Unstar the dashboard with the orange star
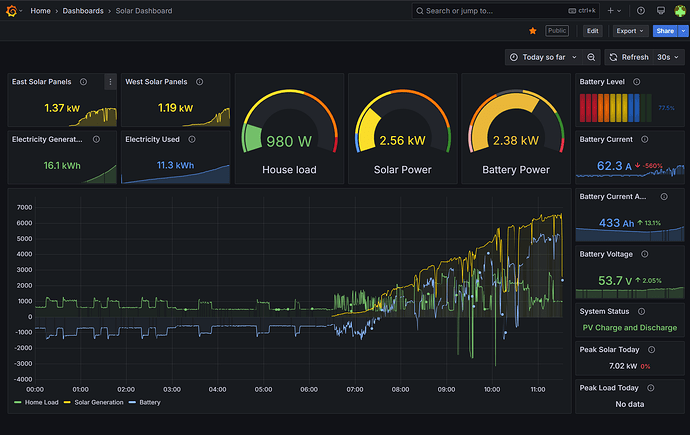The image size is (690, 435). pyautogui.click(x=532, y=31)
